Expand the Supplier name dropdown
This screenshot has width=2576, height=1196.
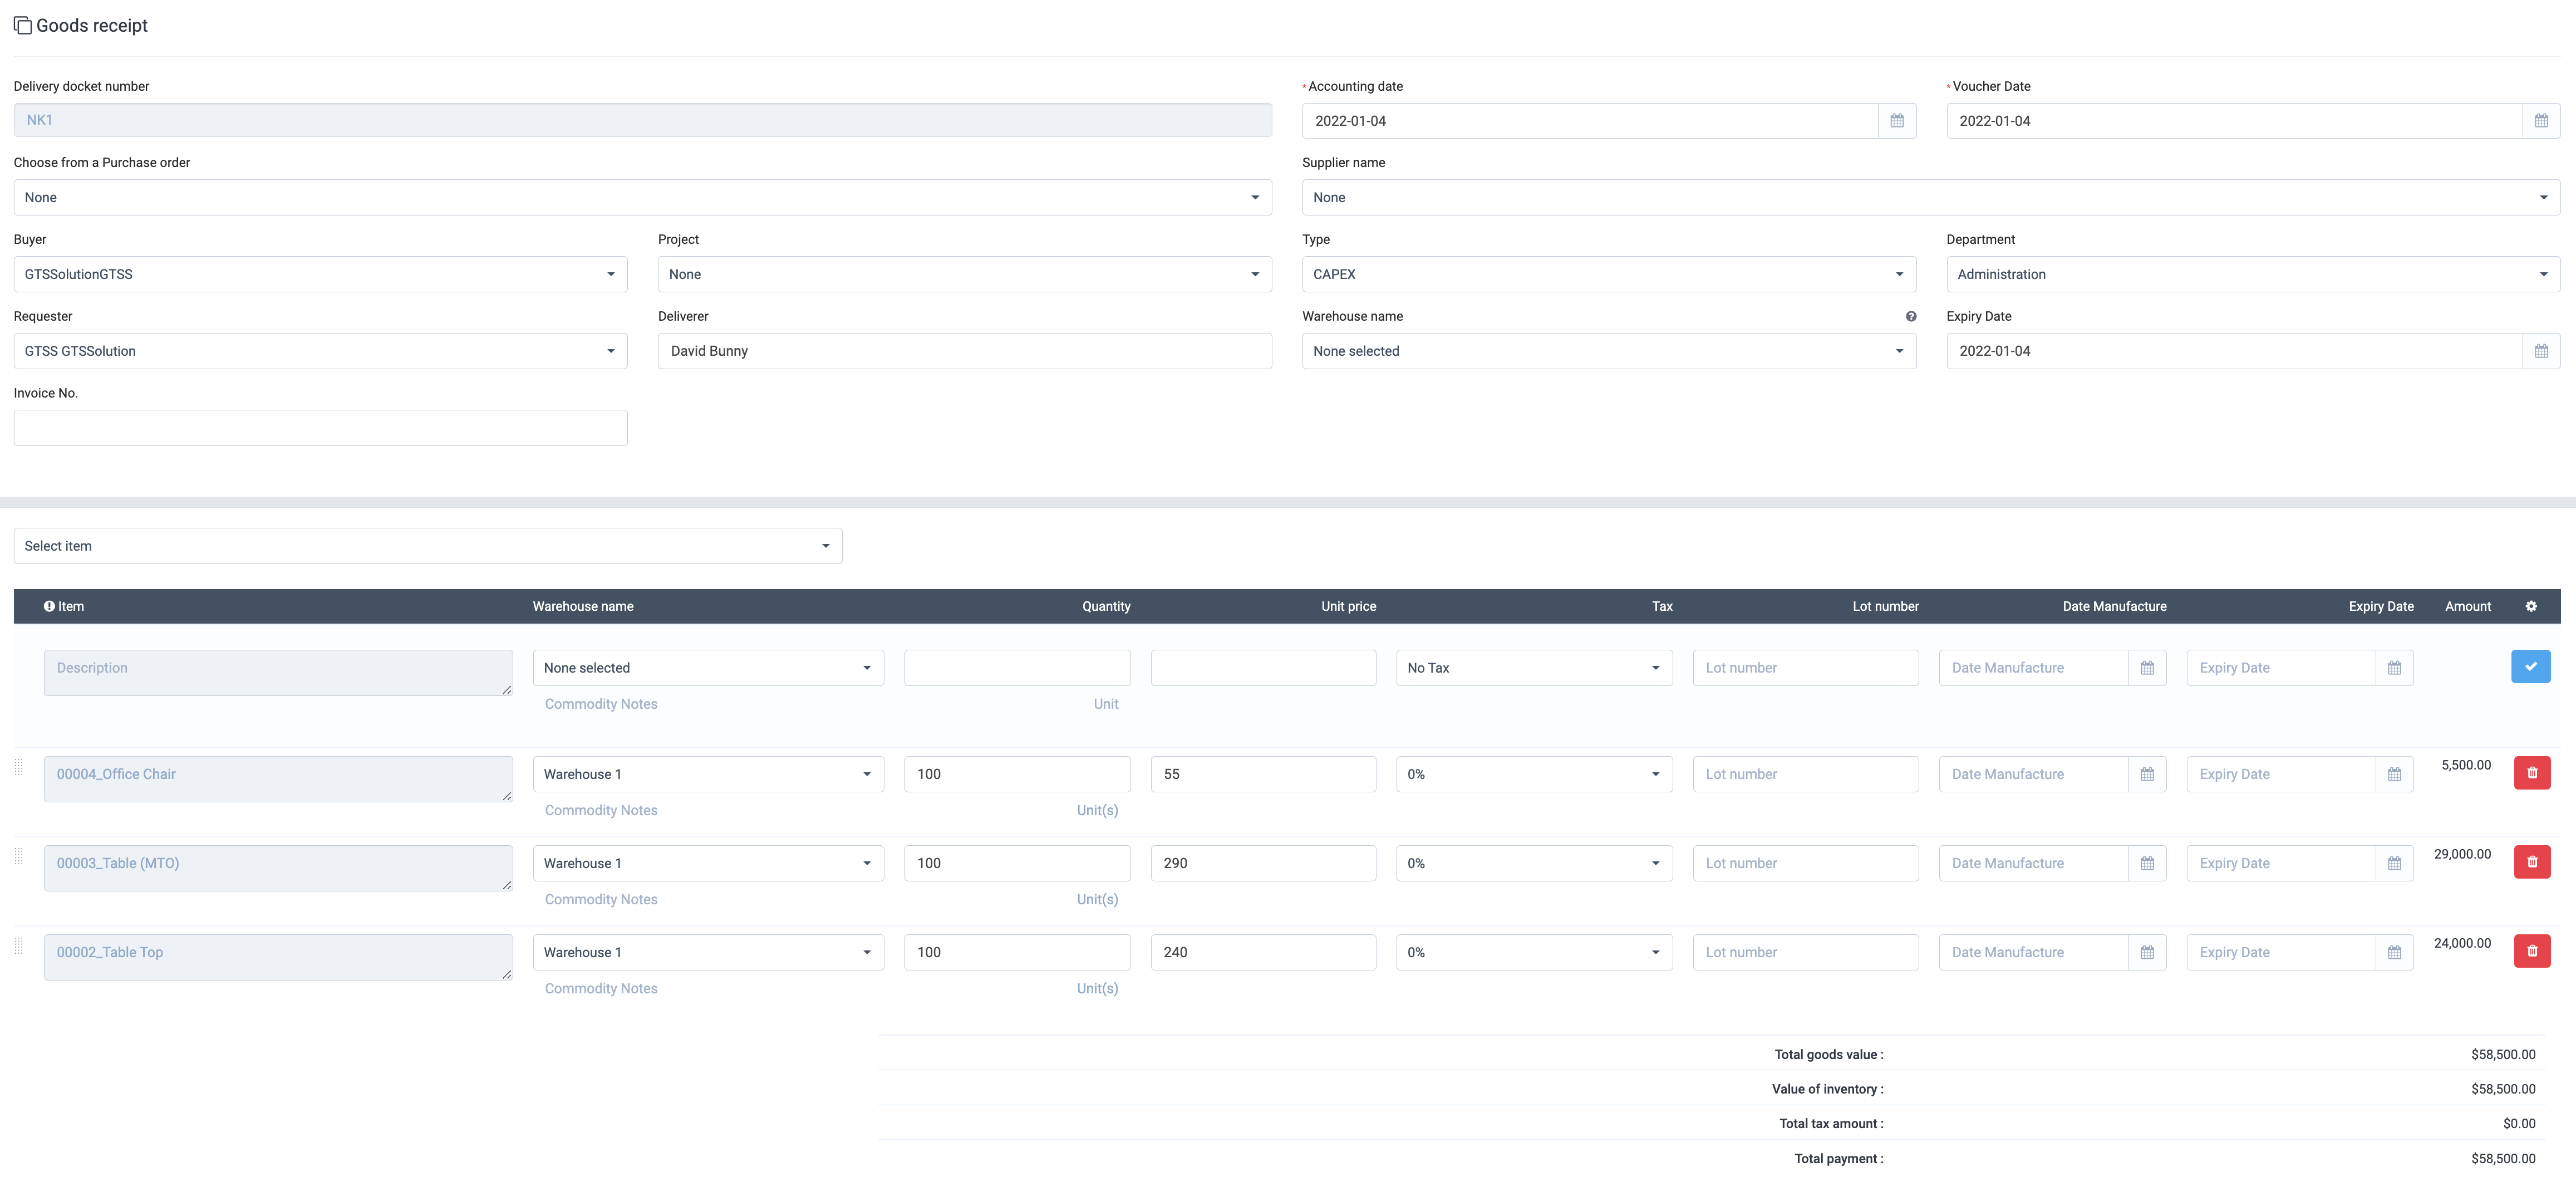click(x=1930, y=197)
